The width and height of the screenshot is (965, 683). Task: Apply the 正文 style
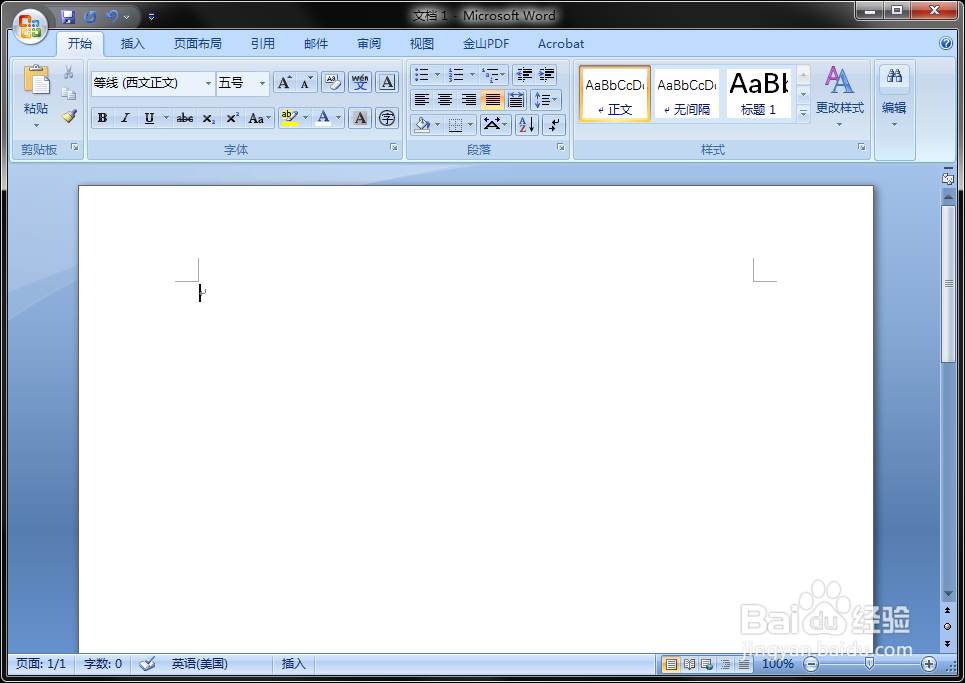click(x=615, y=94)
